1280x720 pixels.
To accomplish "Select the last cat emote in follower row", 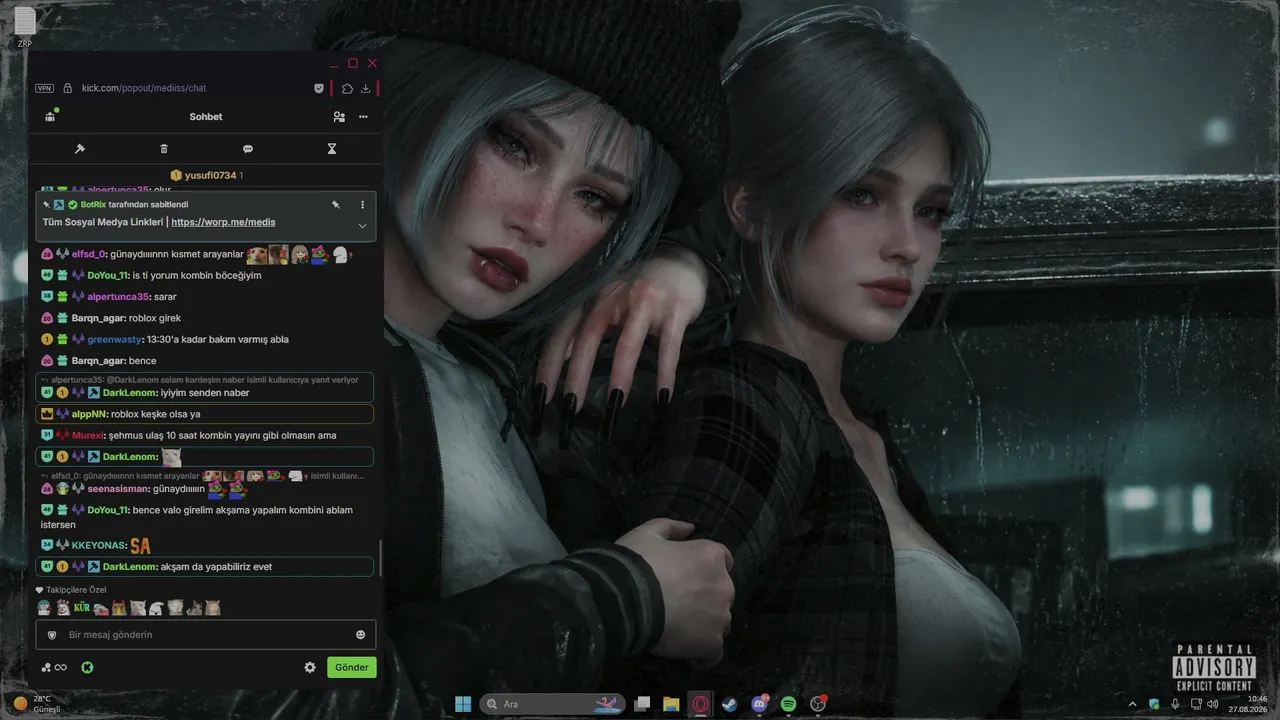I will (213, 608).
